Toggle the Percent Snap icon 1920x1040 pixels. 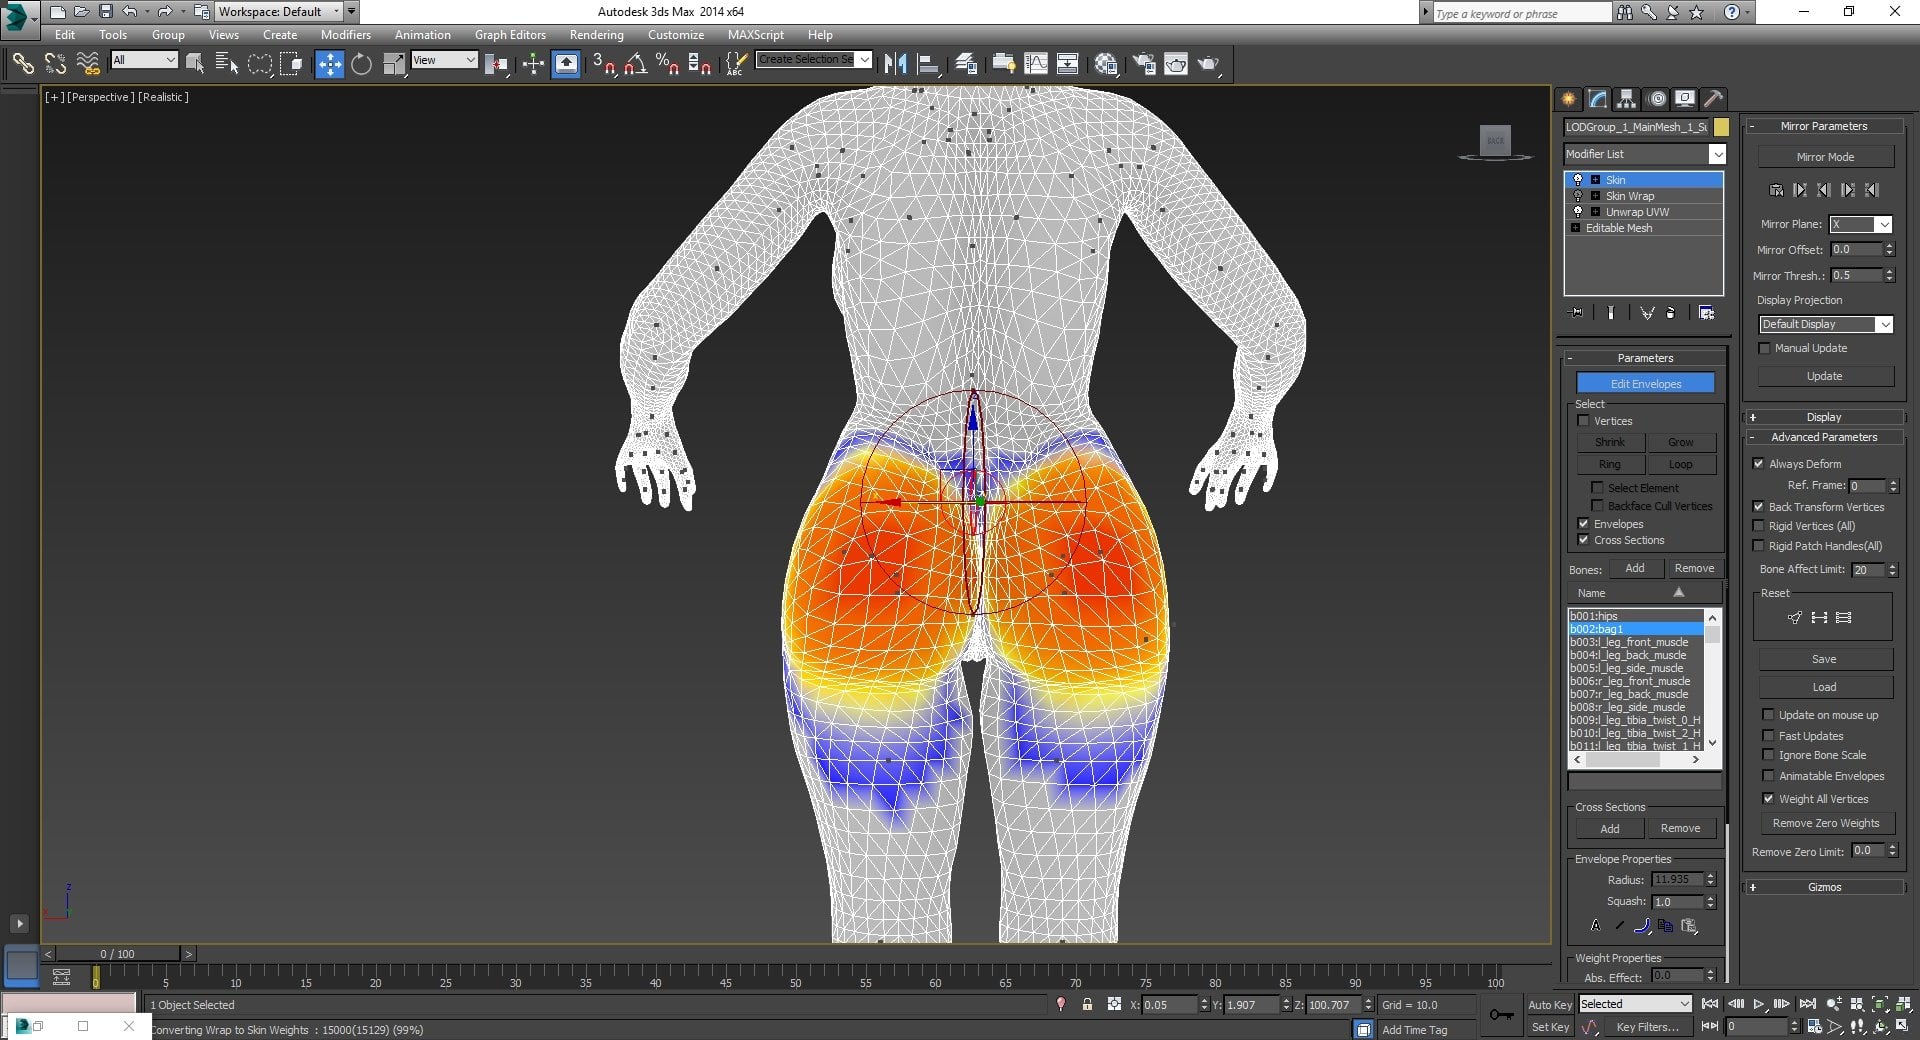(x=667, y=64)
